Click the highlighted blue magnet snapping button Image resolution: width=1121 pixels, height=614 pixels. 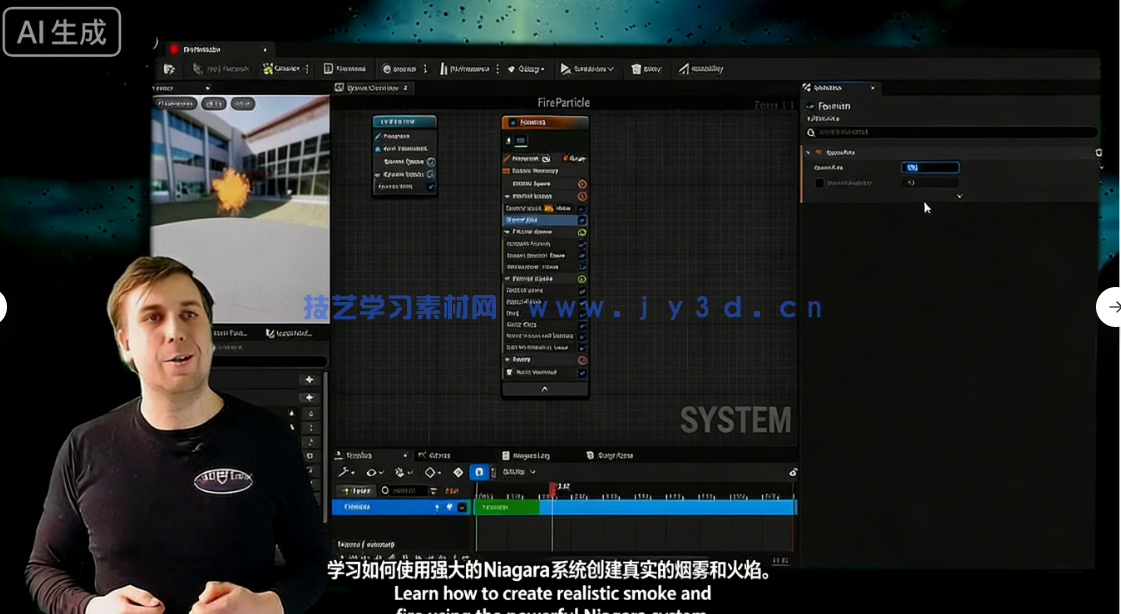[x=479, y=472]
